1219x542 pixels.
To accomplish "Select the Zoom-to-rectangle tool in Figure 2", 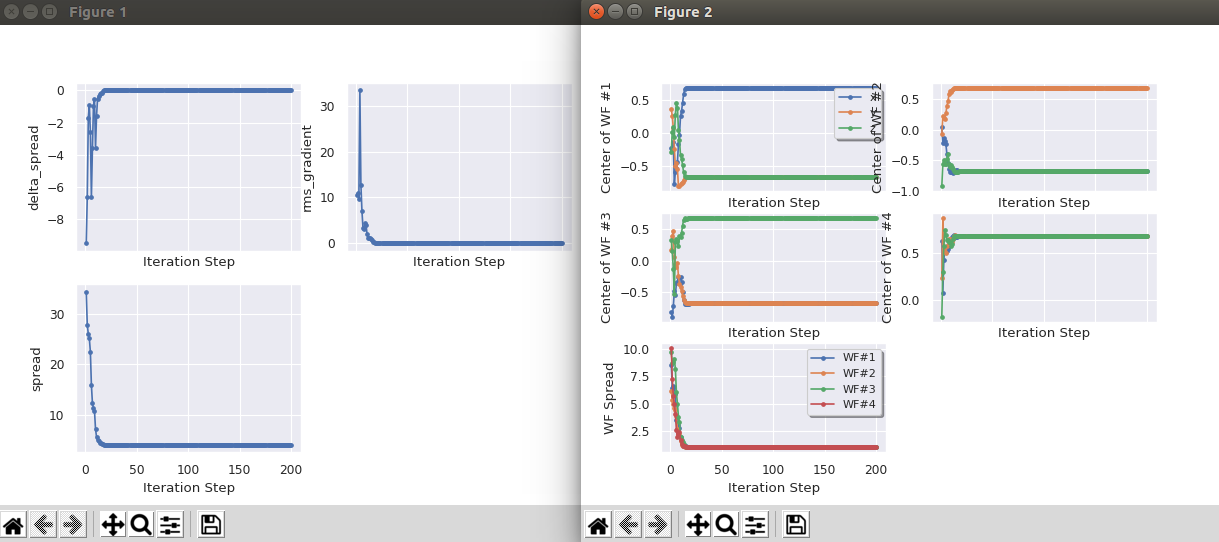I will [726, 524].
